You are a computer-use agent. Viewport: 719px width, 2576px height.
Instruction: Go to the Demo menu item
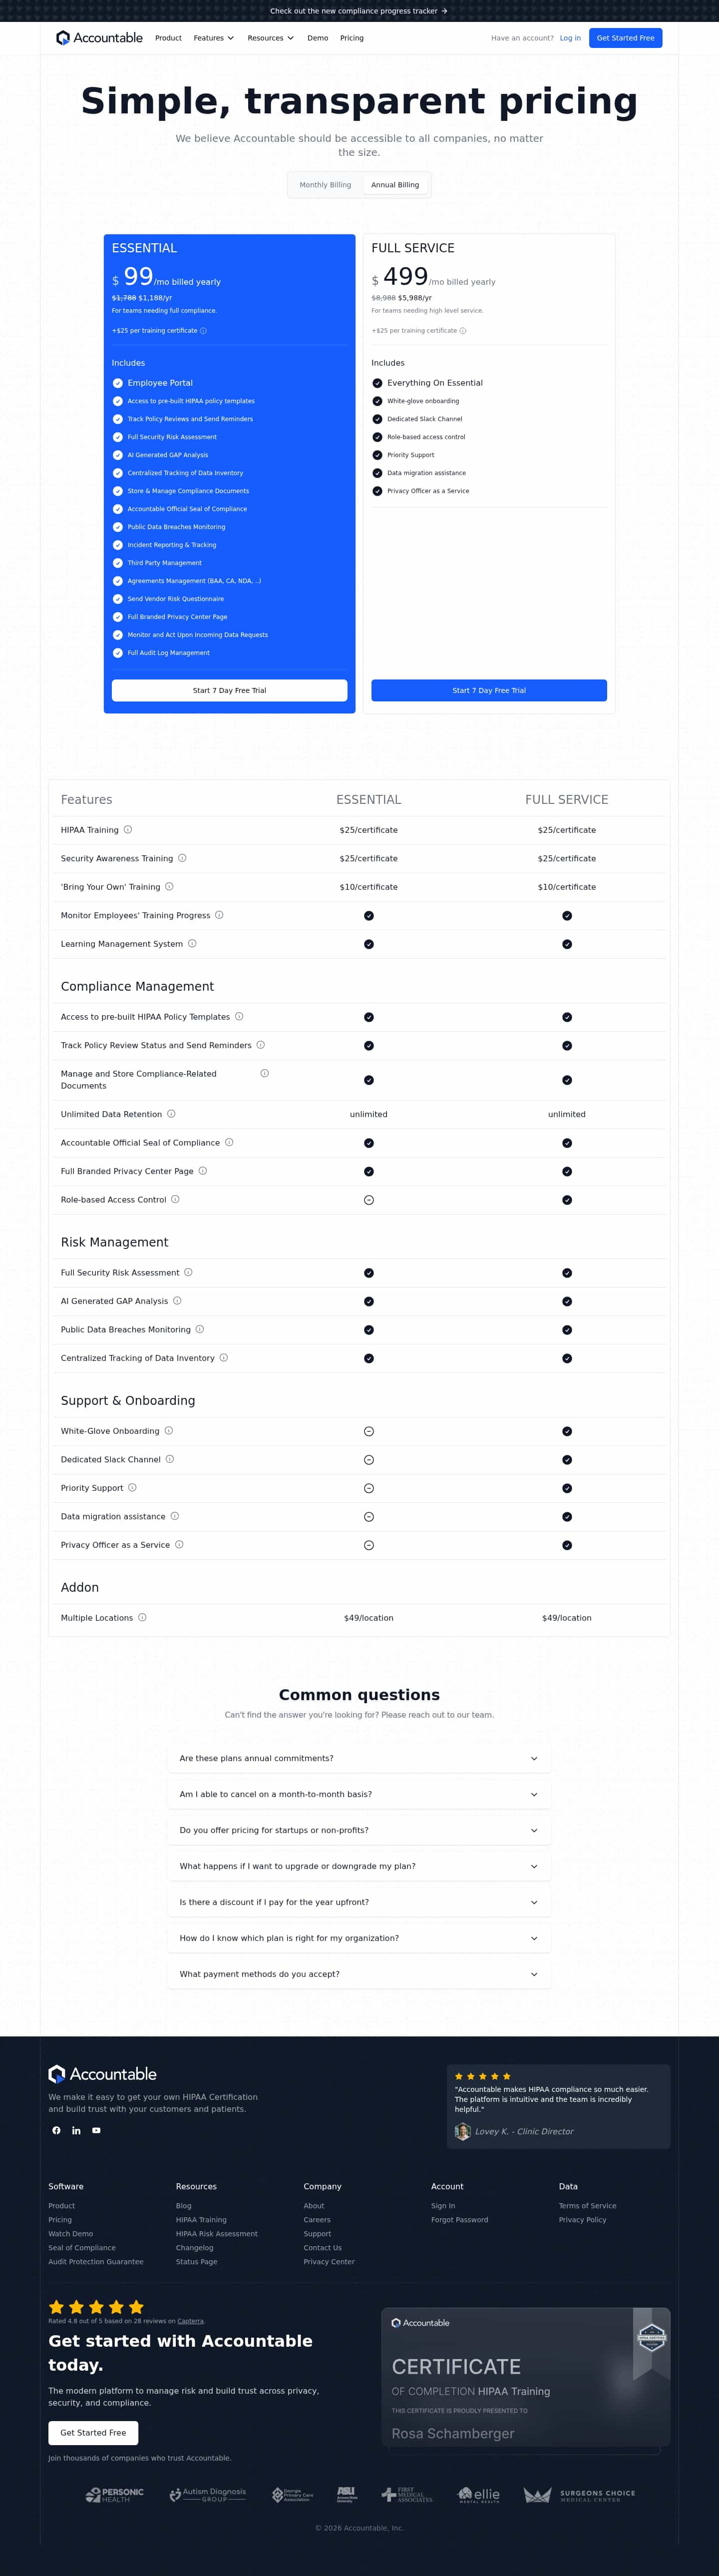pyautogui.click(x=318, y=38)
